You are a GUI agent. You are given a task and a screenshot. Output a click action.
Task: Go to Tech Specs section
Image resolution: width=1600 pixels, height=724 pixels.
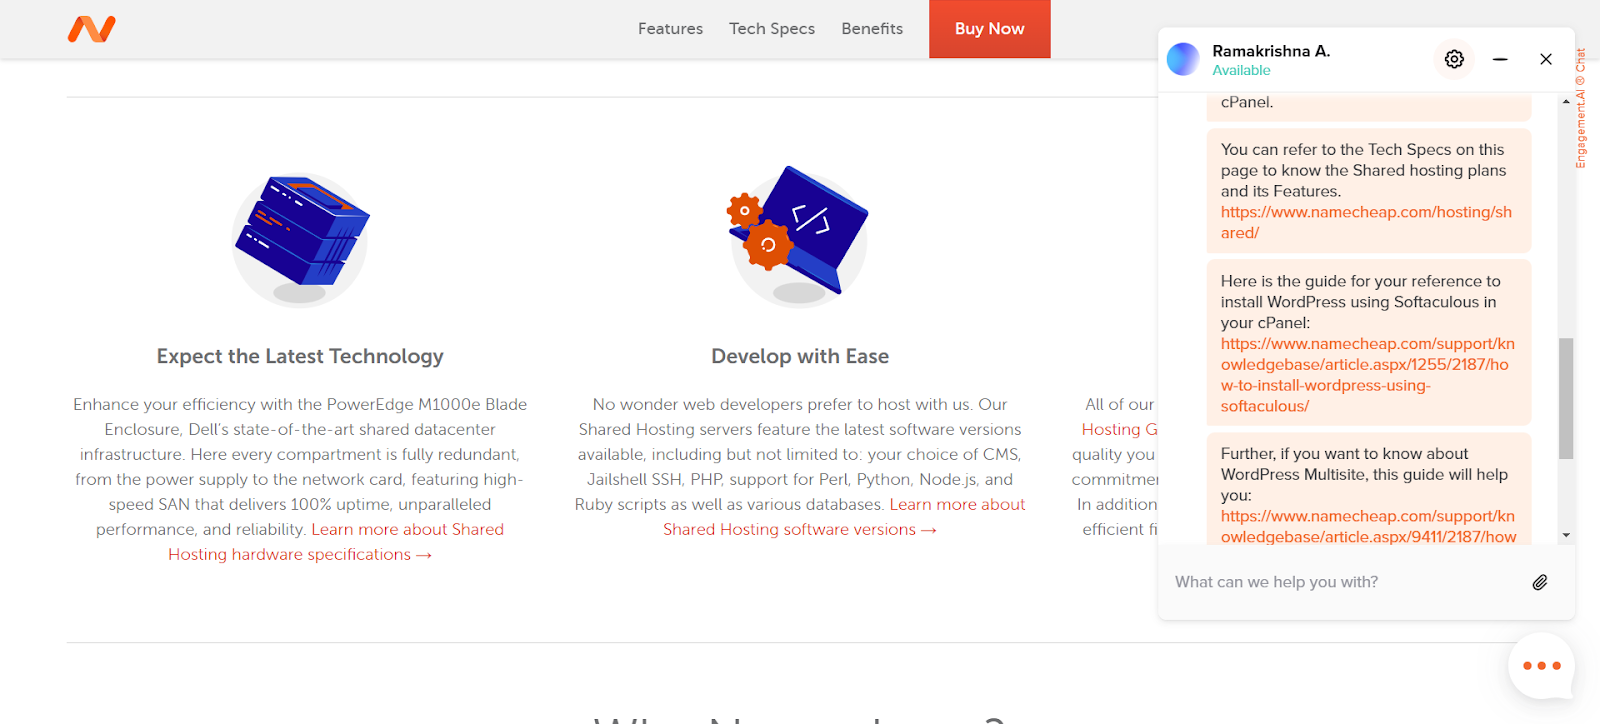(x=772, y=29)
